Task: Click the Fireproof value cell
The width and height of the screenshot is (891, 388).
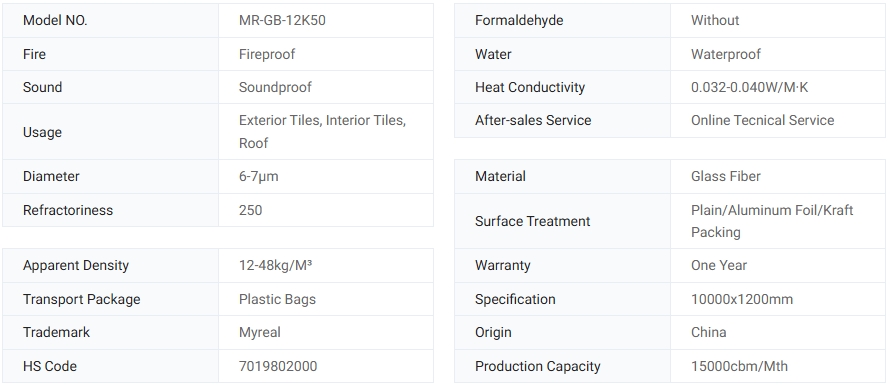Action: pyautogui.click(x=326, y=54)
